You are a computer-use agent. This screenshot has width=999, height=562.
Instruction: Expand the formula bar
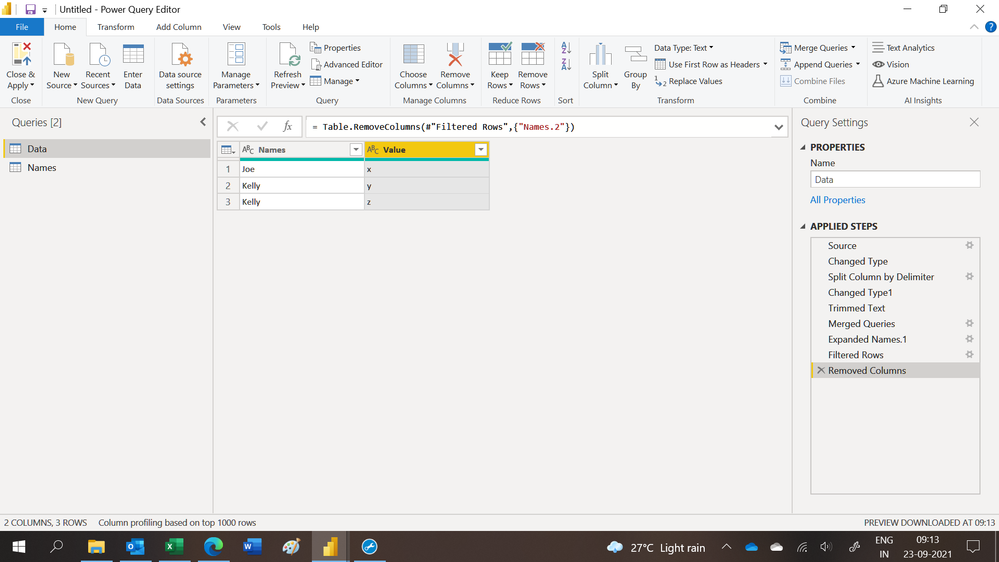click(x=779, y=127)
